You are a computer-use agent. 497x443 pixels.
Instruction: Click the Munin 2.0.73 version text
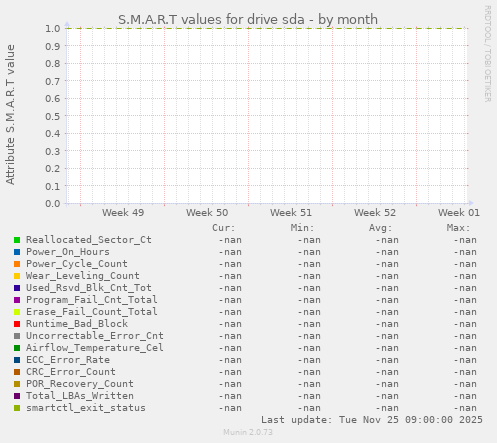(248, 432)
